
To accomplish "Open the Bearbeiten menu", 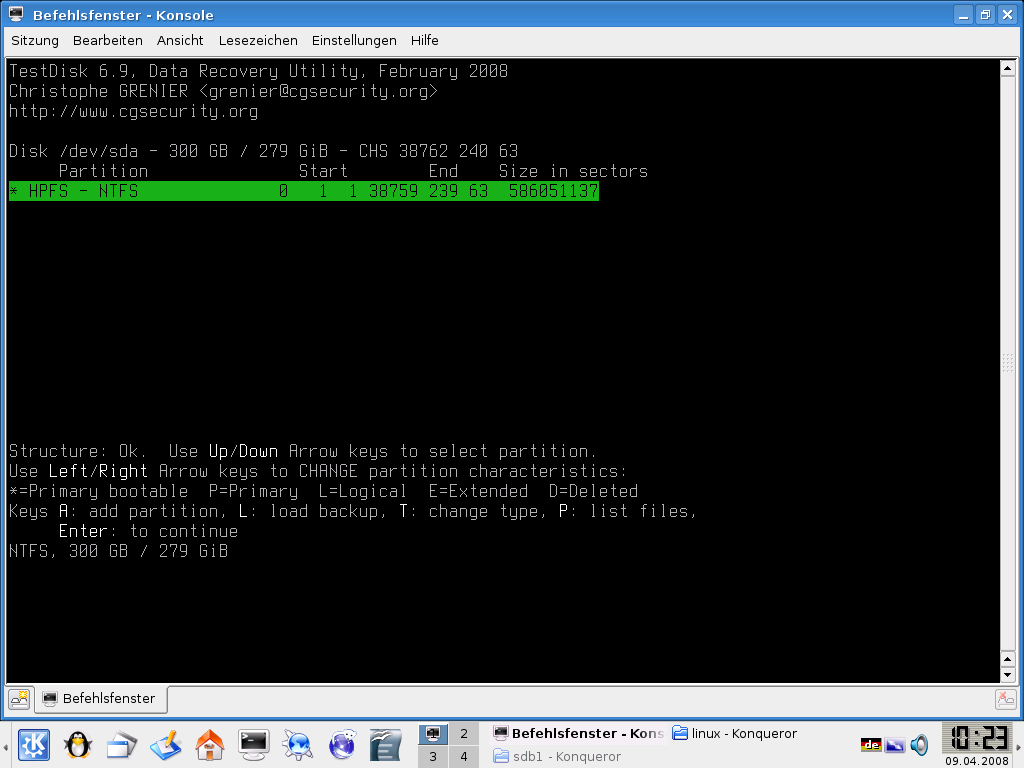I will [108, 40].
